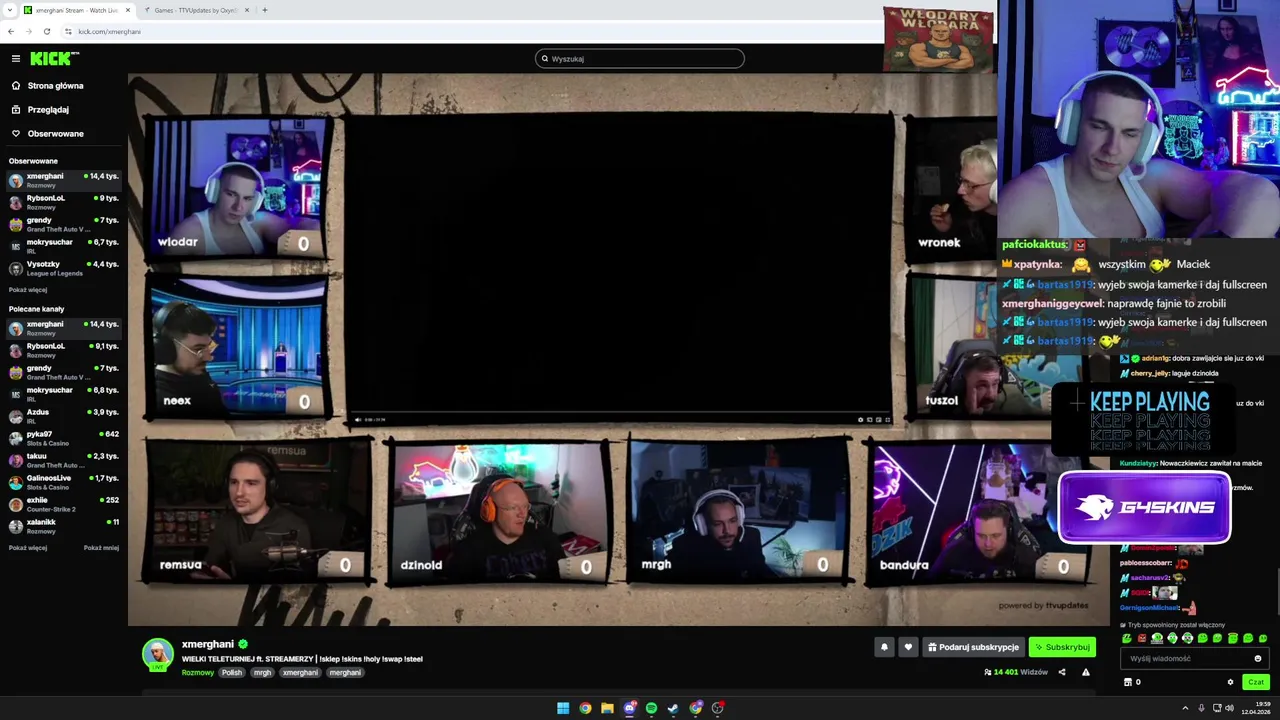Viewport: 1280px width, 720px height.
Task: Open Steam from the taskbar
Action: tap(673, 708)
